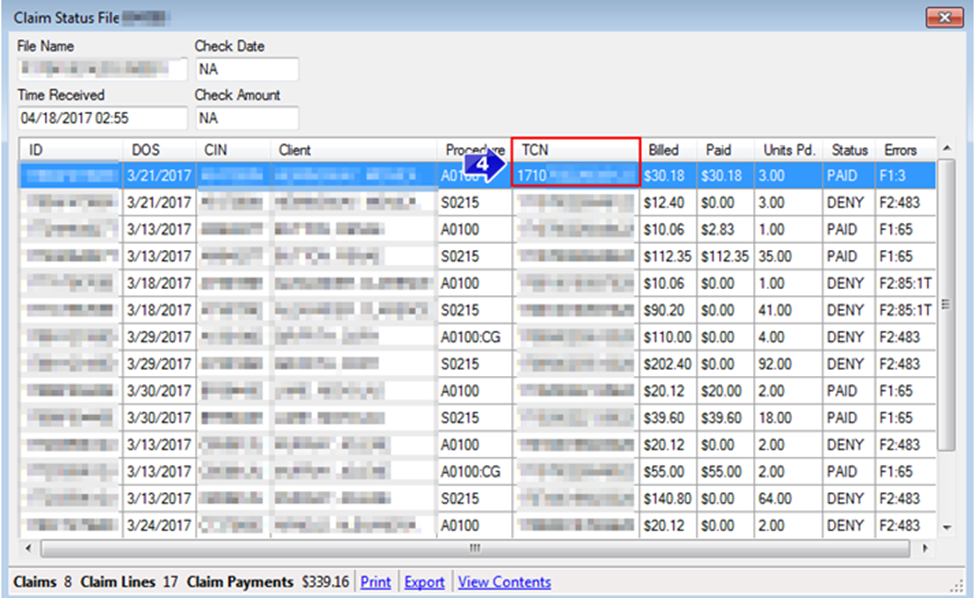The width and height of the screenshot is (975, 598).
Task: Sort claims by the Status column
Action: 848,149
